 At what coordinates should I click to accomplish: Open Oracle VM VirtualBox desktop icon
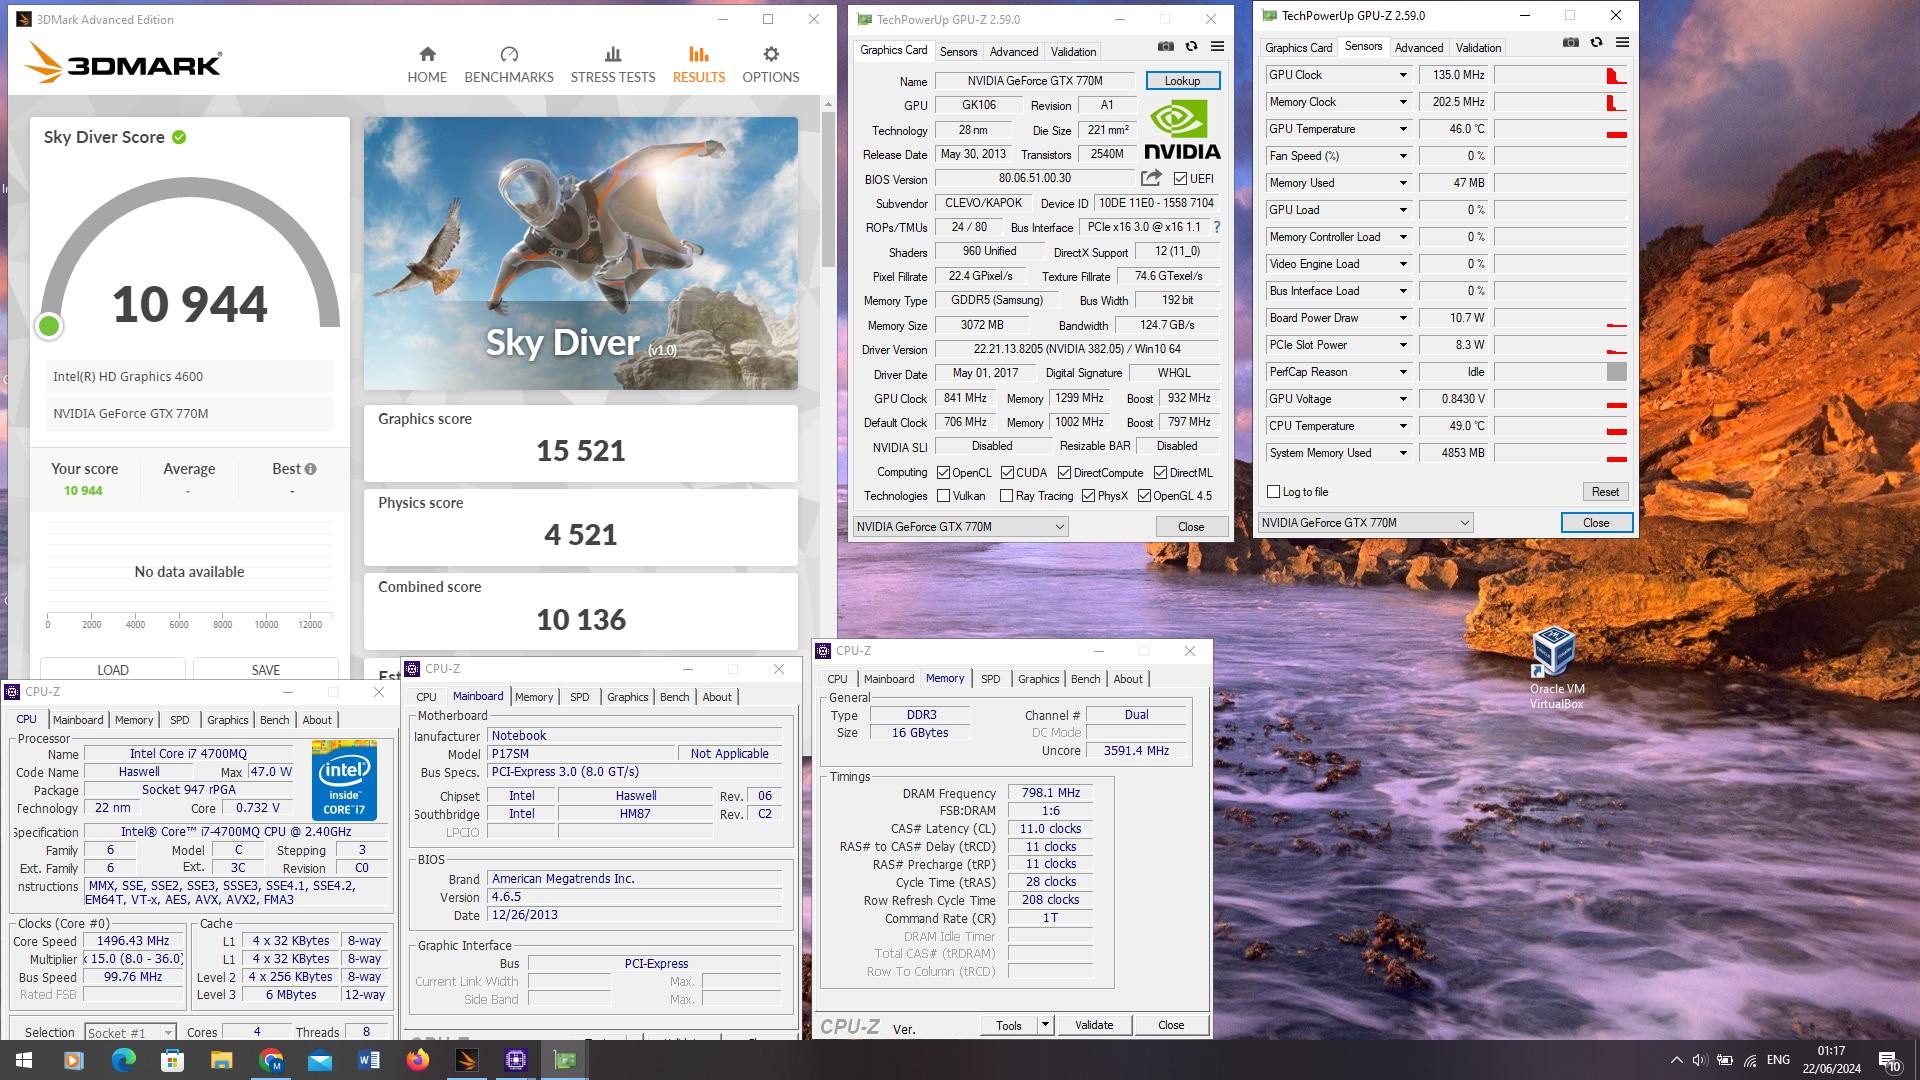point(1556,667)
